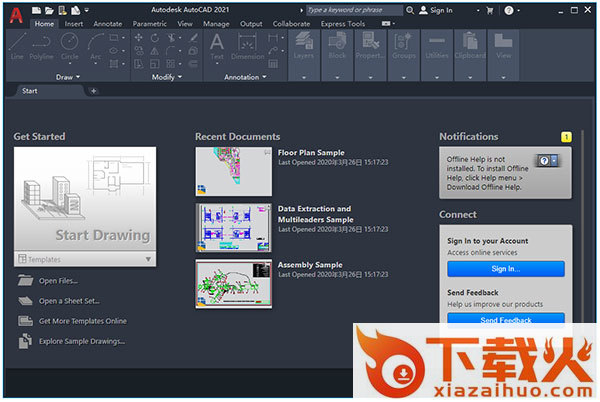This screenshot has height=402, width=600.
Task: Select the Rotate tool in the Modify panel
Action: (155, 37)
